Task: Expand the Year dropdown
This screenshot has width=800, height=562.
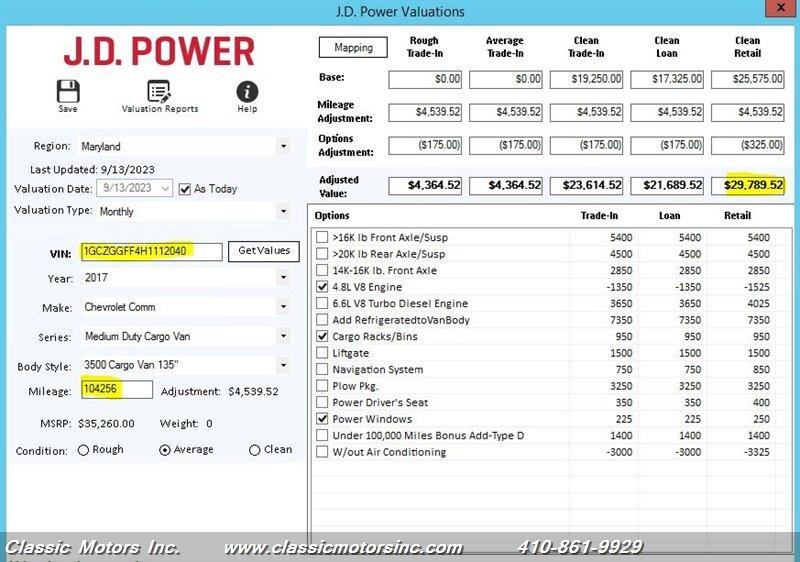Action: click(283, 277)
